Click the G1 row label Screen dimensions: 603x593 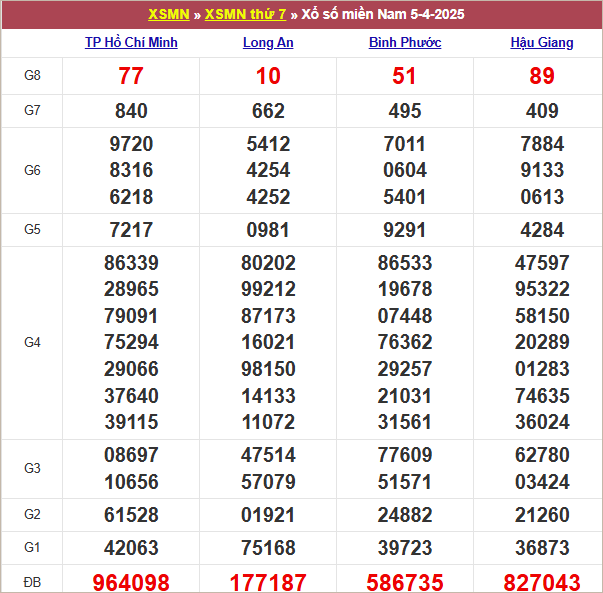32,548
